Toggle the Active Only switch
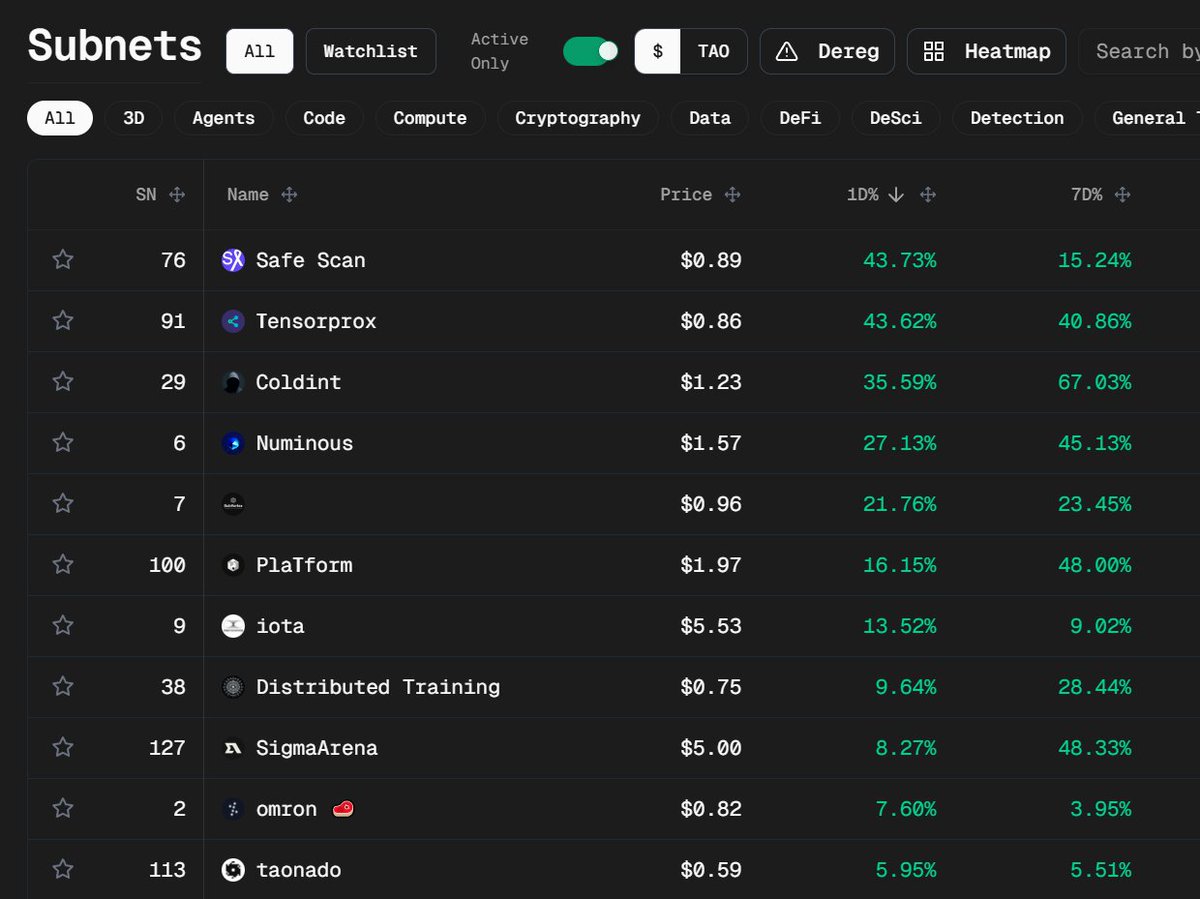 pyautogui.click(x=590, y=51)
